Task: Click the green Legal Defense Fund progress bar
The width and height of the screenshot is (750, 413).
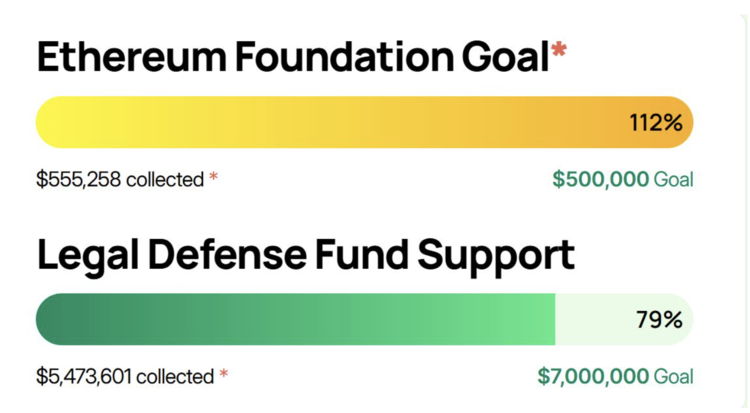Action: click(364, 319)
